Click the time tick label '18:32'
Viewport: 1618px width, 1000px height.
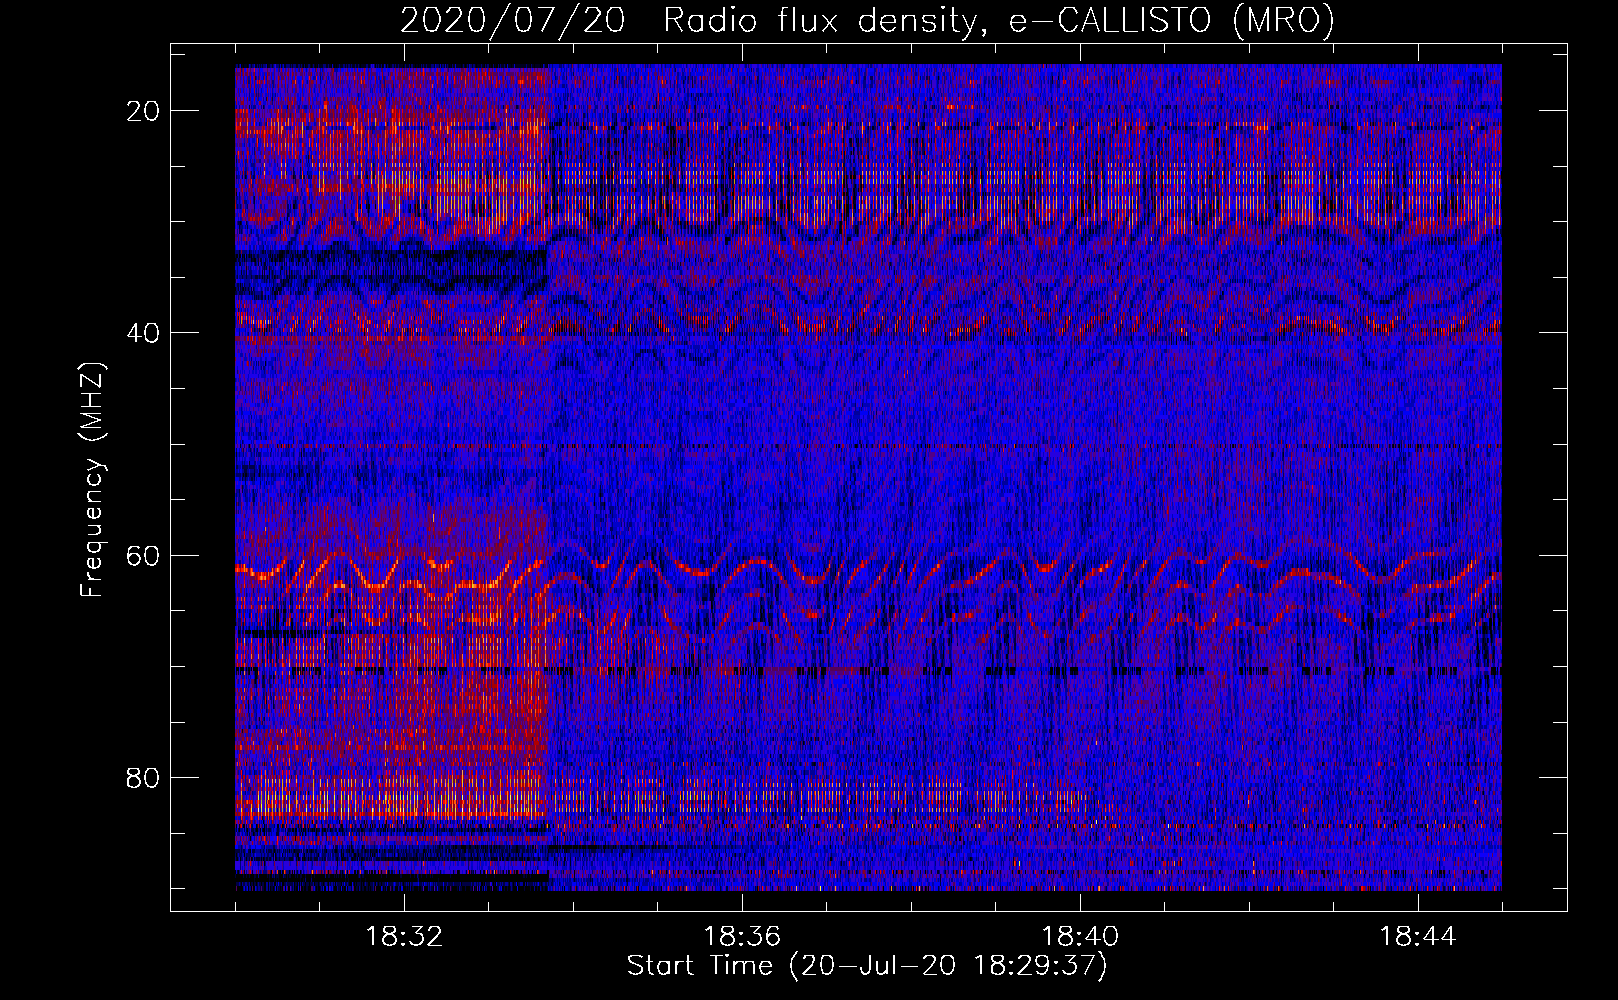404,937
